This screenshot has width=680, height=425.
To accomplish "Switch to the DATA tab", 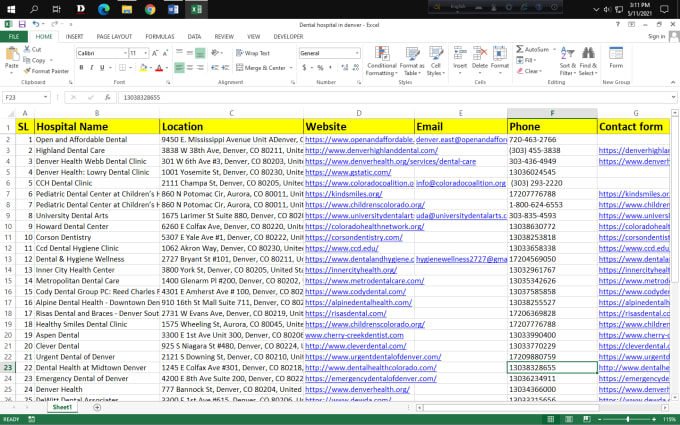I will (x=194, y=37).
